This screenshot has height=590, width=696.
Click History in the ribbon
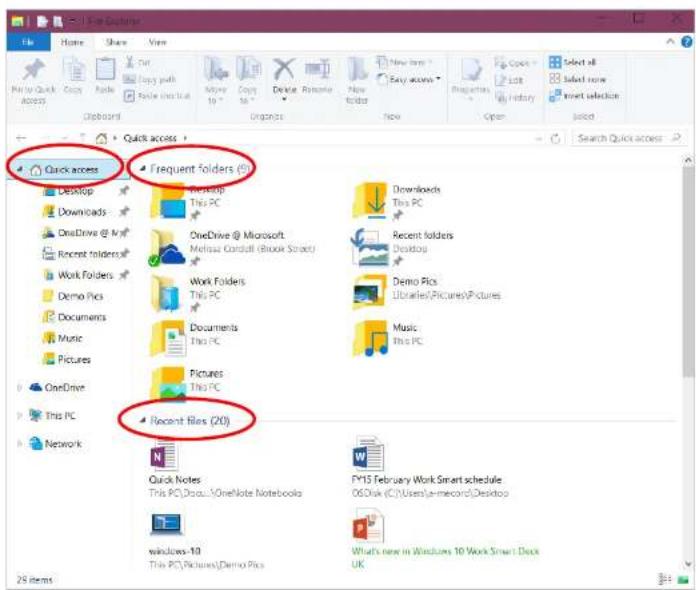click(x=515, y=97)
